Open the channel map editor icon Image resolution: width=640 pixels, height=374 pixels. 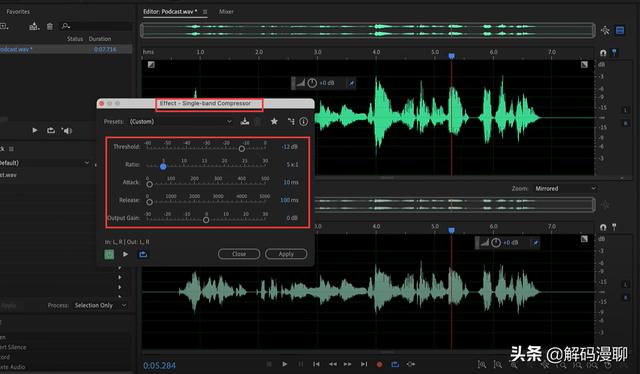pyautogui.click(x=291, y=121)
